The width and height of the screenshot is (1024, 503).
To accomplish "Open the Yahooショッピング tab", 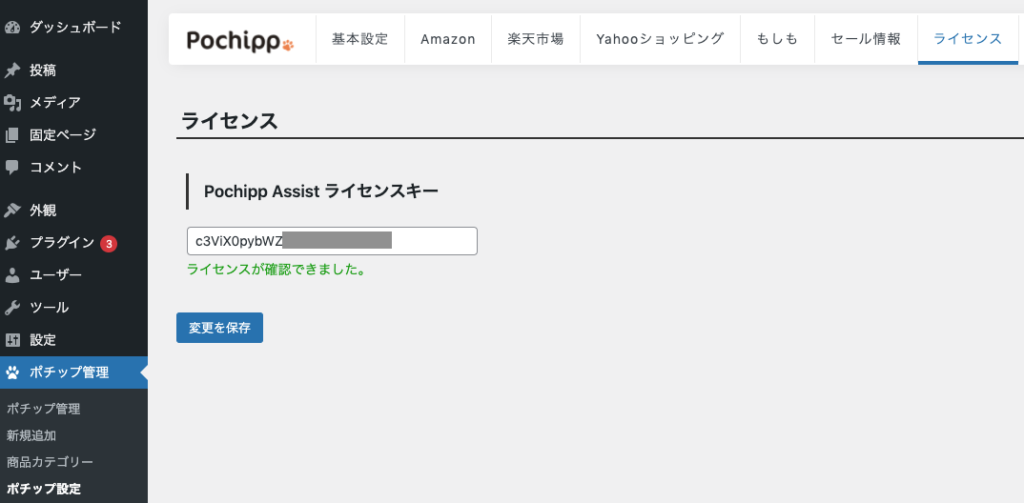I will tap(660, 39).
